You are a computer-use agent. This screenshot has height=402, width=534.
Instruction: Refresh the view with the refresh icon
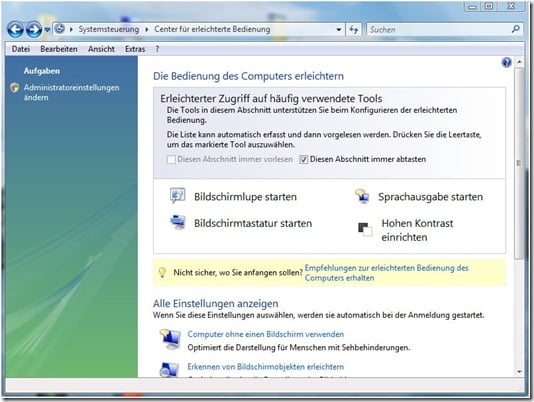354,30
